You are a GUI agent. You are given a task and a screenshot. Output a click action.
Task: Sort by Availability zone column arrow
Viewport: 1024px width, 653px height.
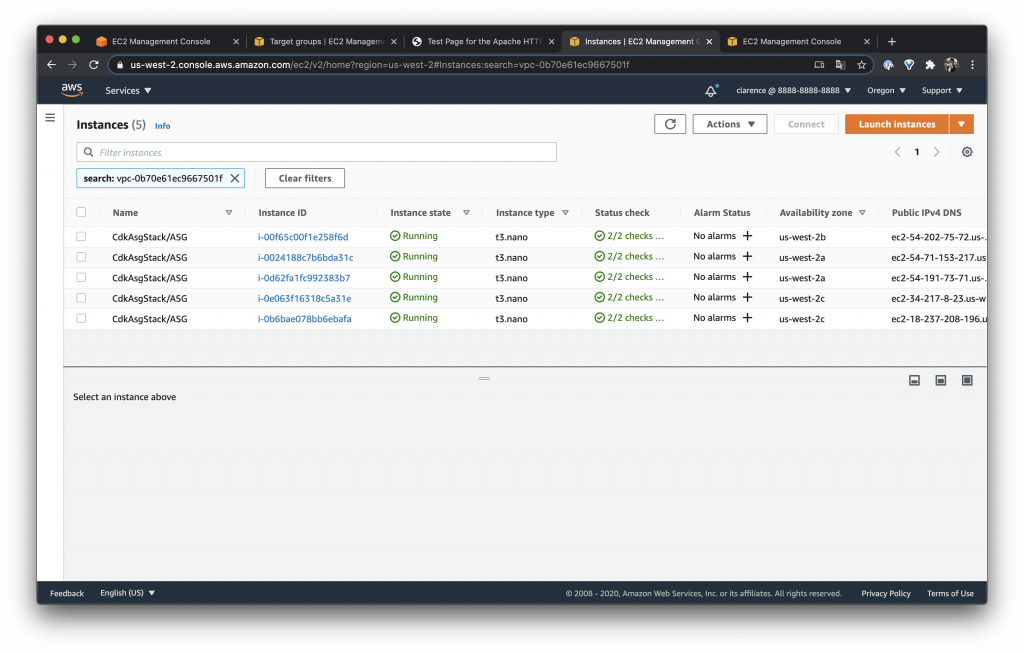point(863,213)
